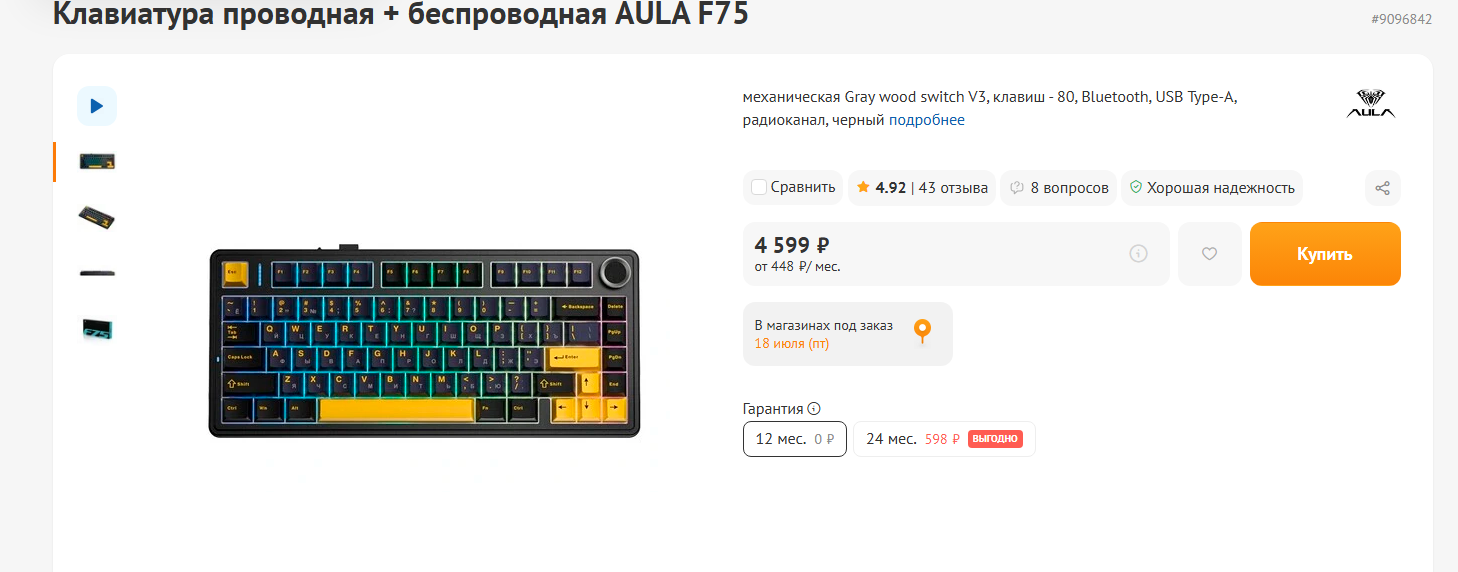Open the 43 отзыва reviews
Viewport: 1458px width, 572px height.
(x=953, y=188)
